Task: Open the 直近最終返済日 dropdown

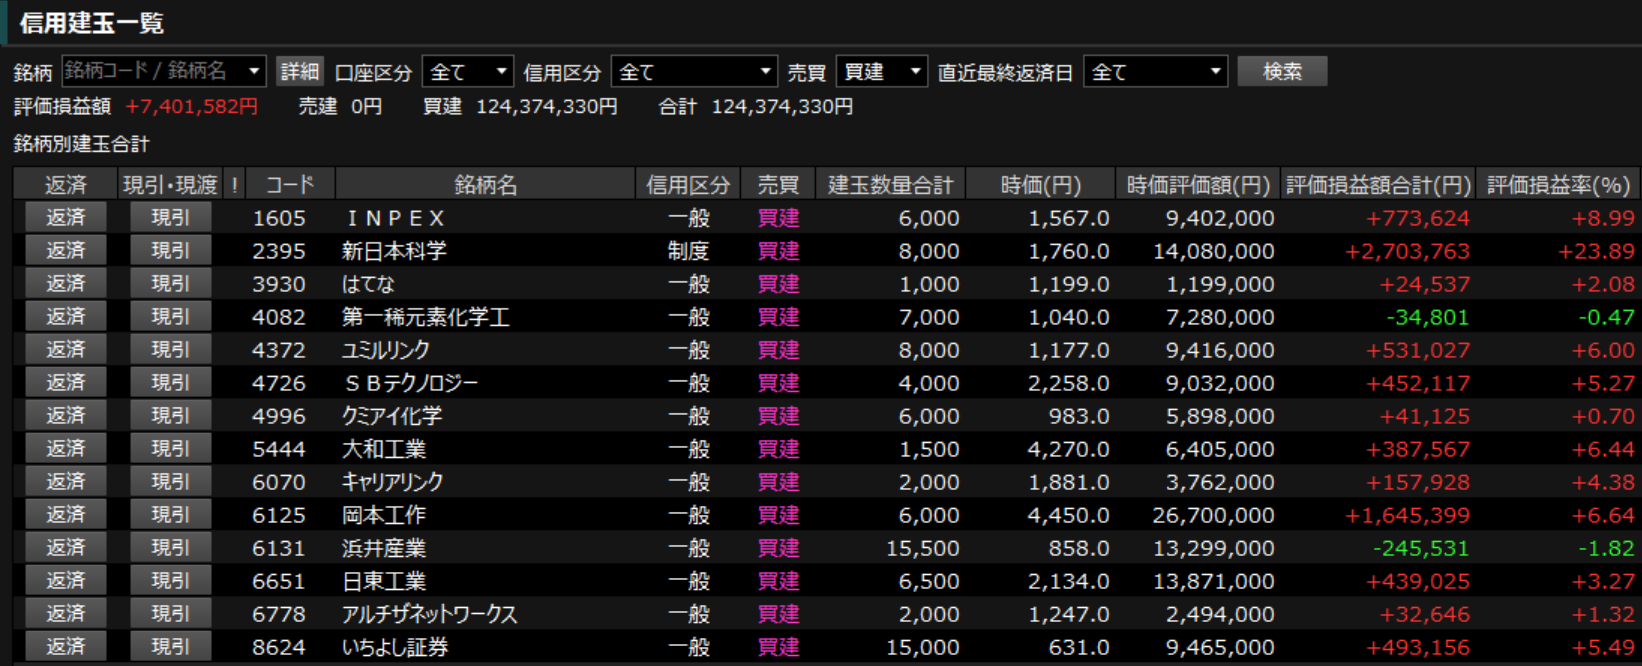Action: 1156,72
